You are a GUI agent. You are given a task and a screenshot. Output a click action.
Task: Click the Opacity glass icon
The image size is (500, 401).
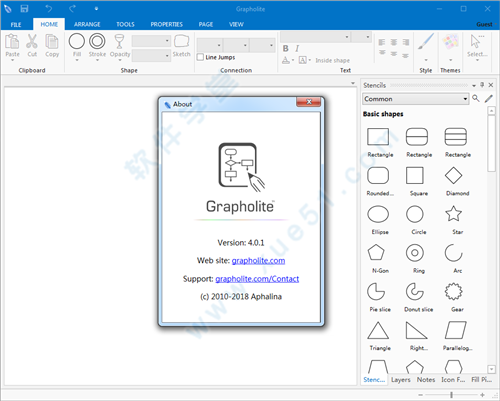(x=119, y=41)
